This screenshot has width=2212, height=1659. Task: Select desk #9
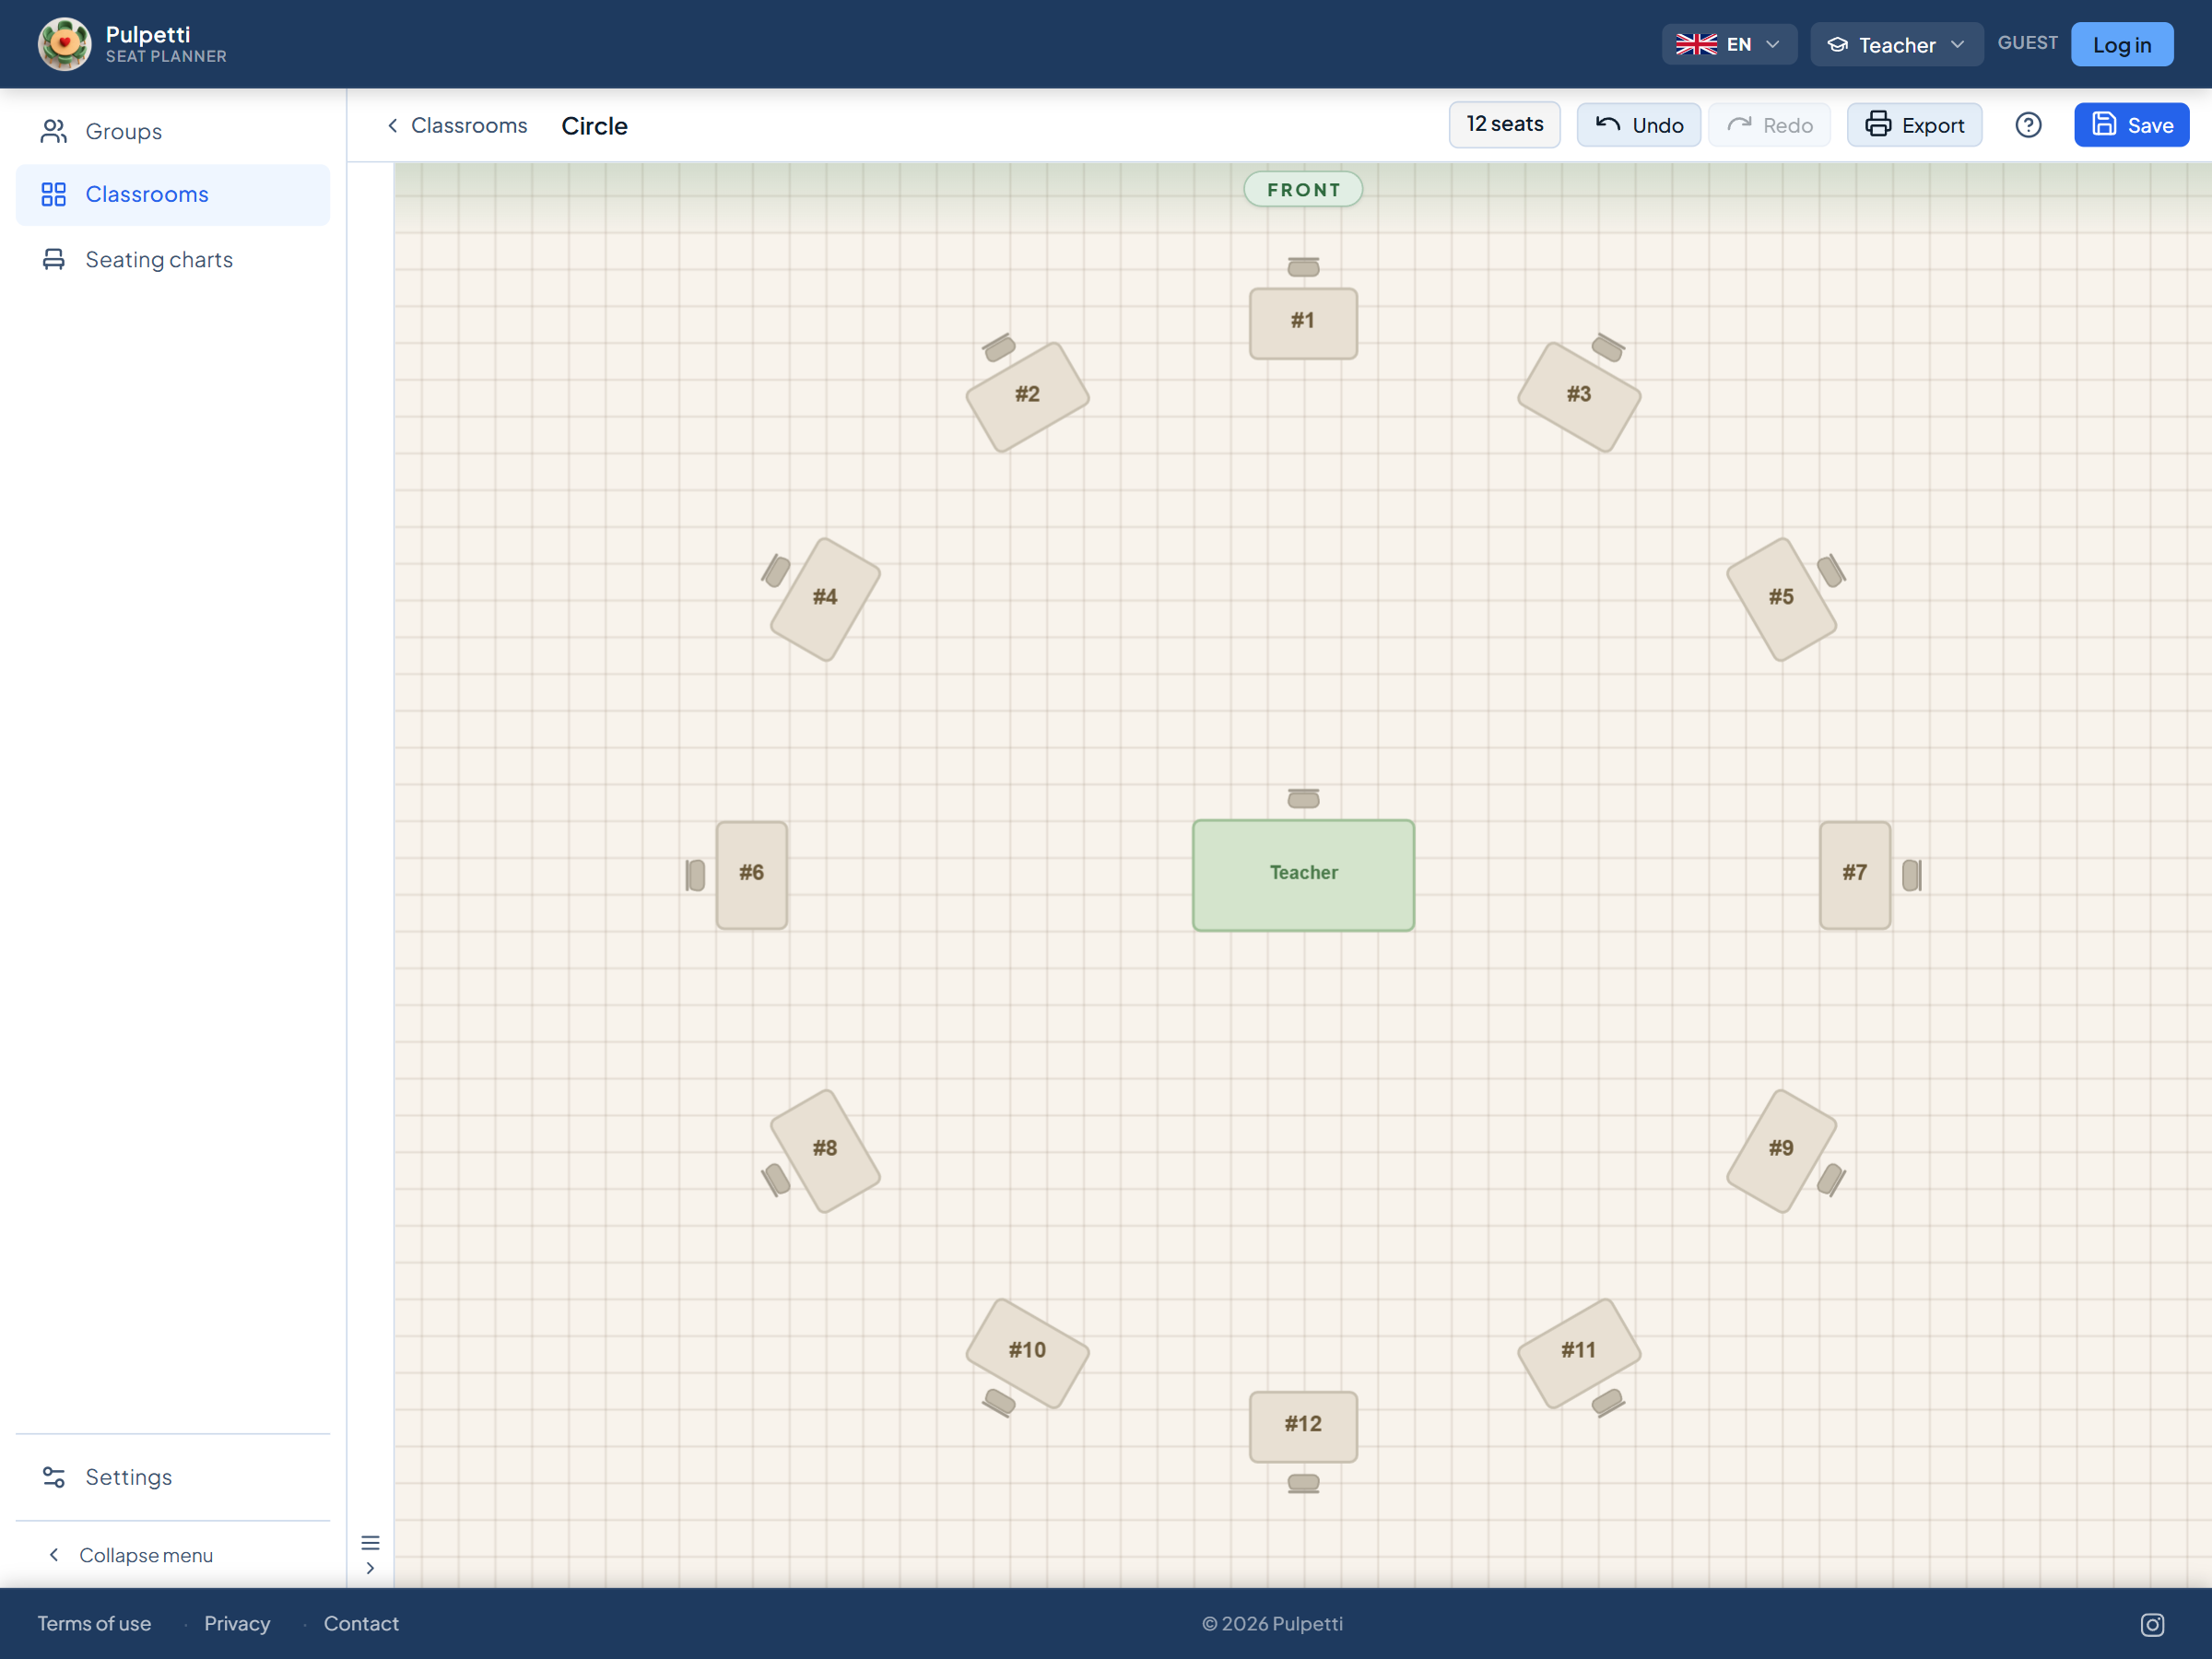[1781, 1151]
